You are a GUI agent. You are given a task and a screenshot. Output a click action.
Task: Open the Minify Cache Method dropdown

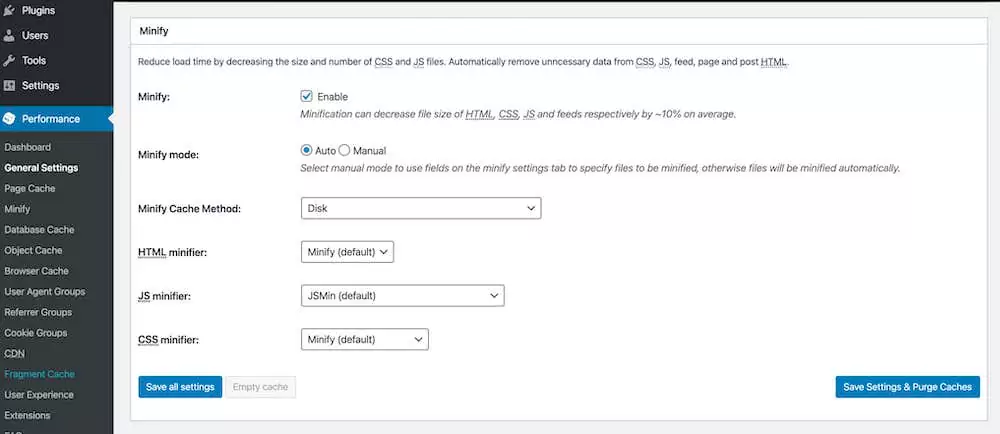pos(420,209)
